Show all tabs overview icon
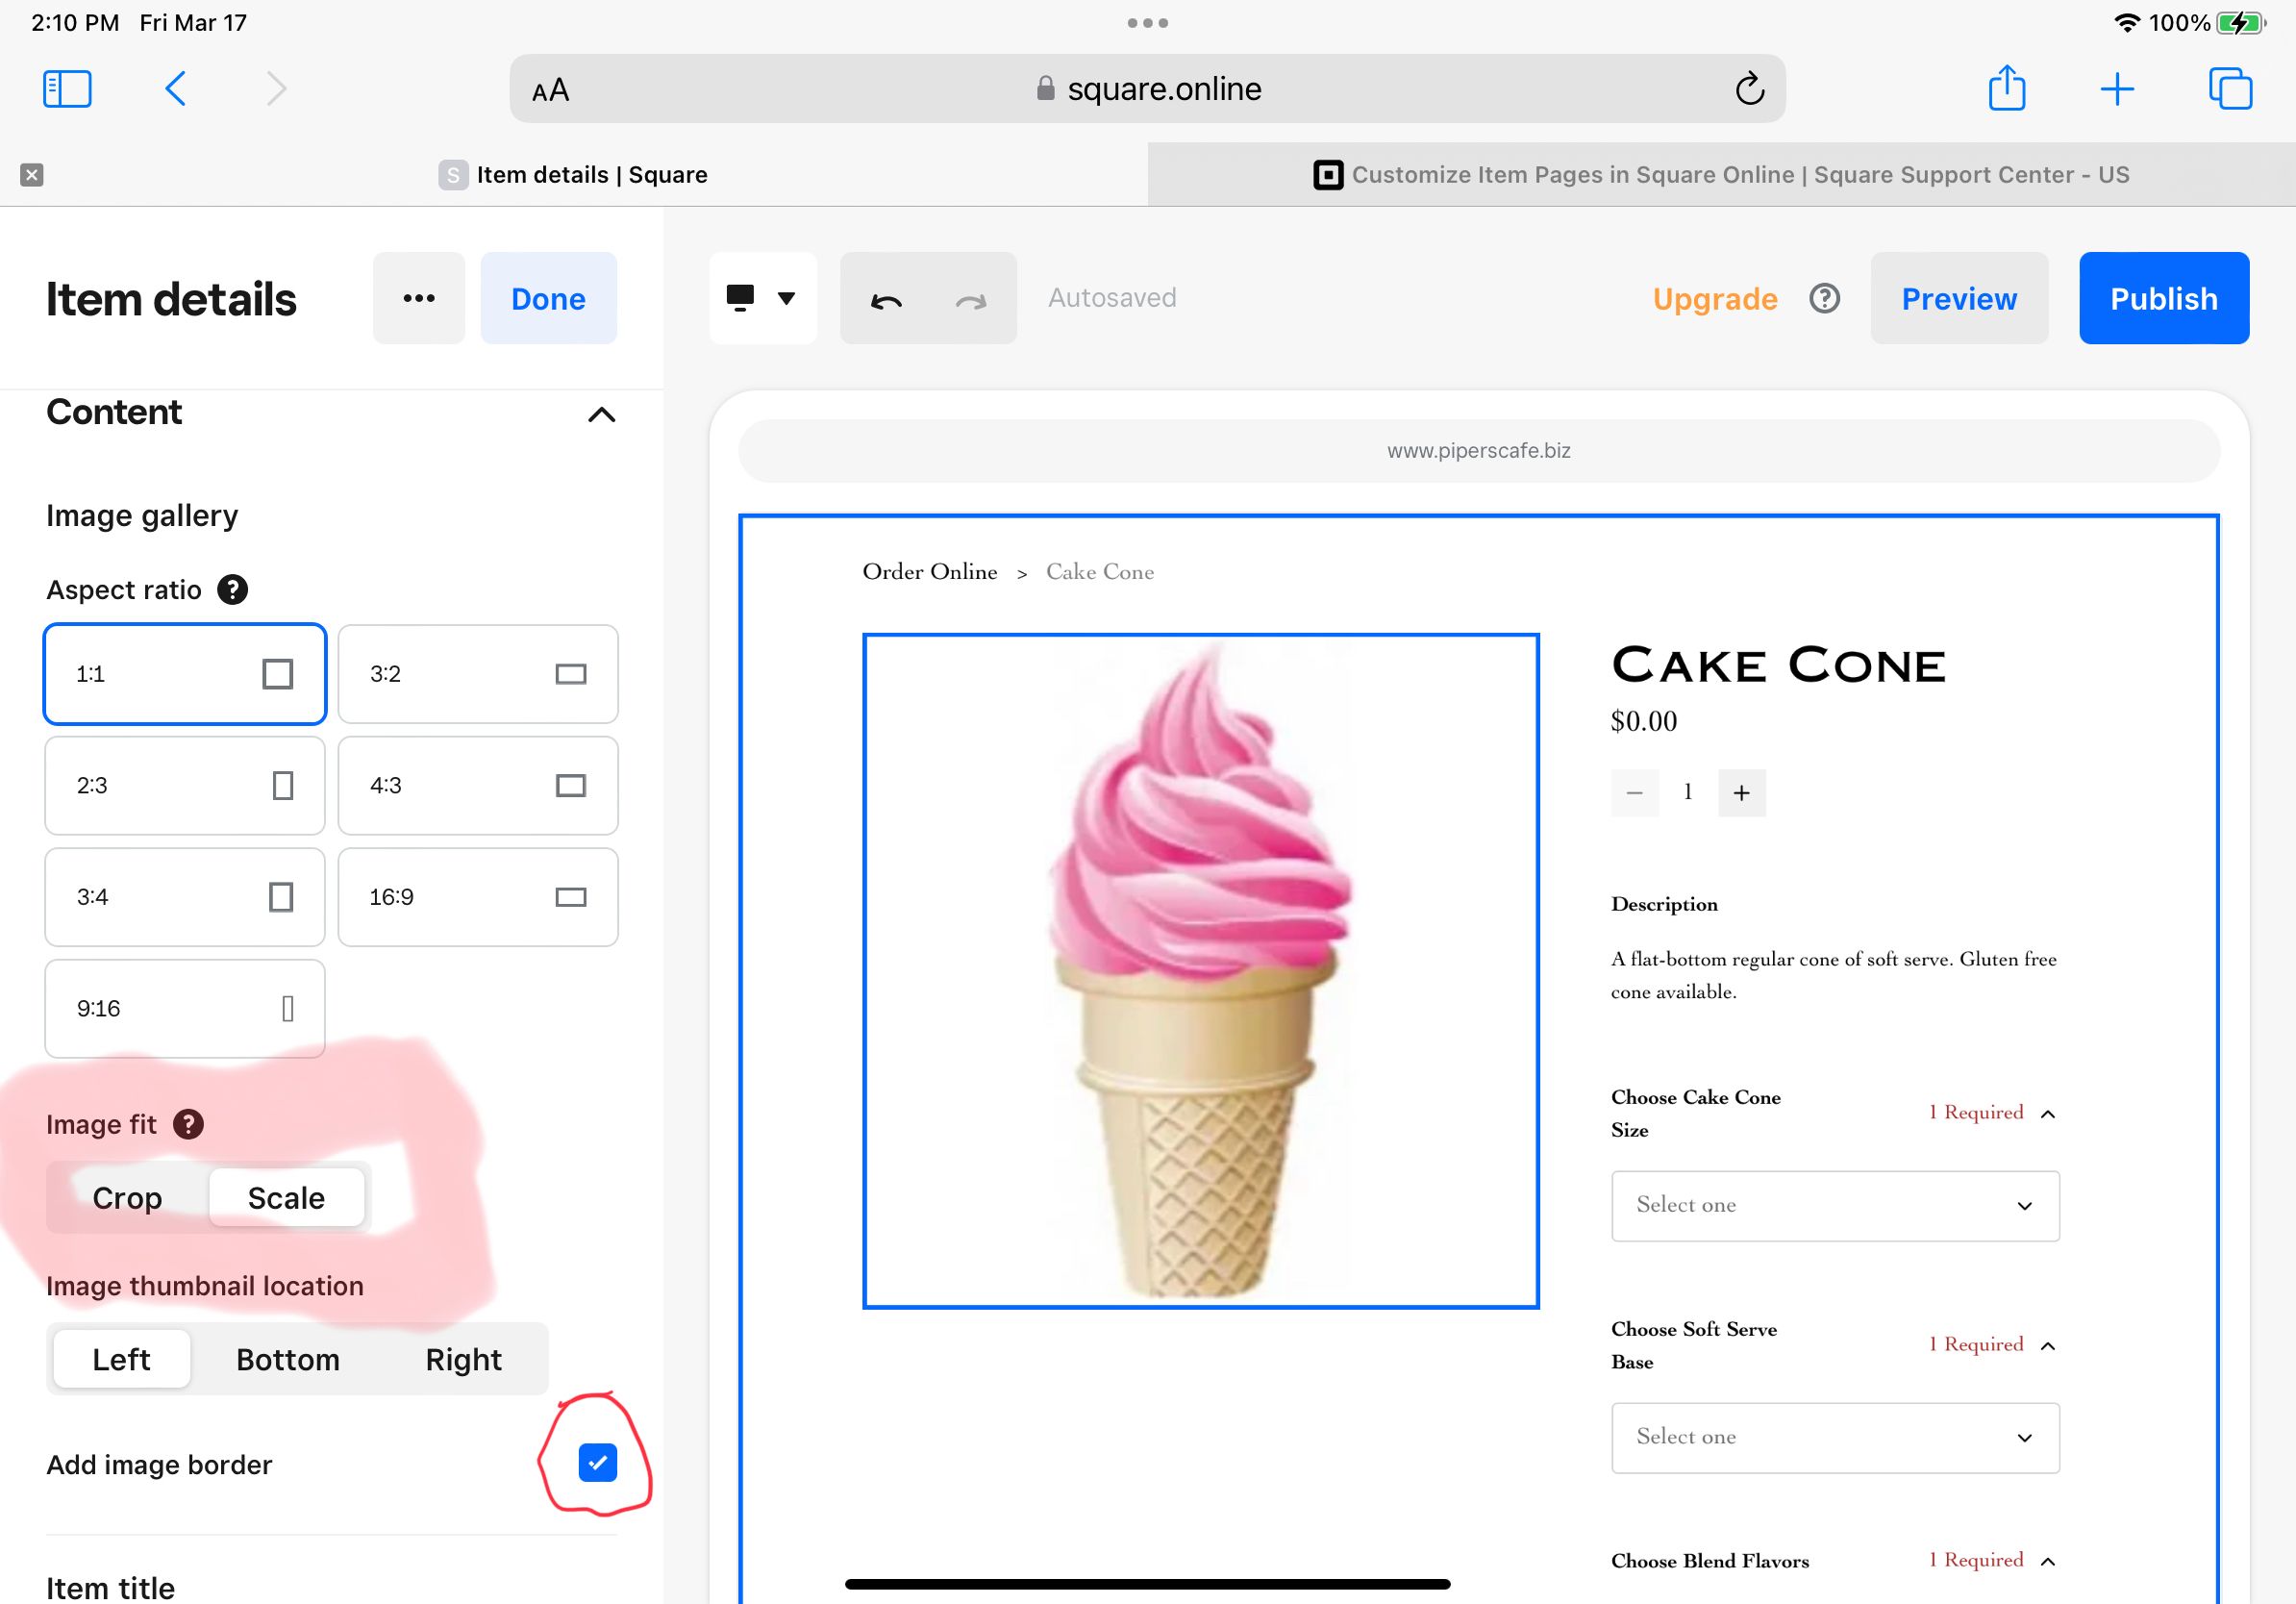Viewport: 2296px width, 1604px height. pyautogui.click(x=2230, y=89)
